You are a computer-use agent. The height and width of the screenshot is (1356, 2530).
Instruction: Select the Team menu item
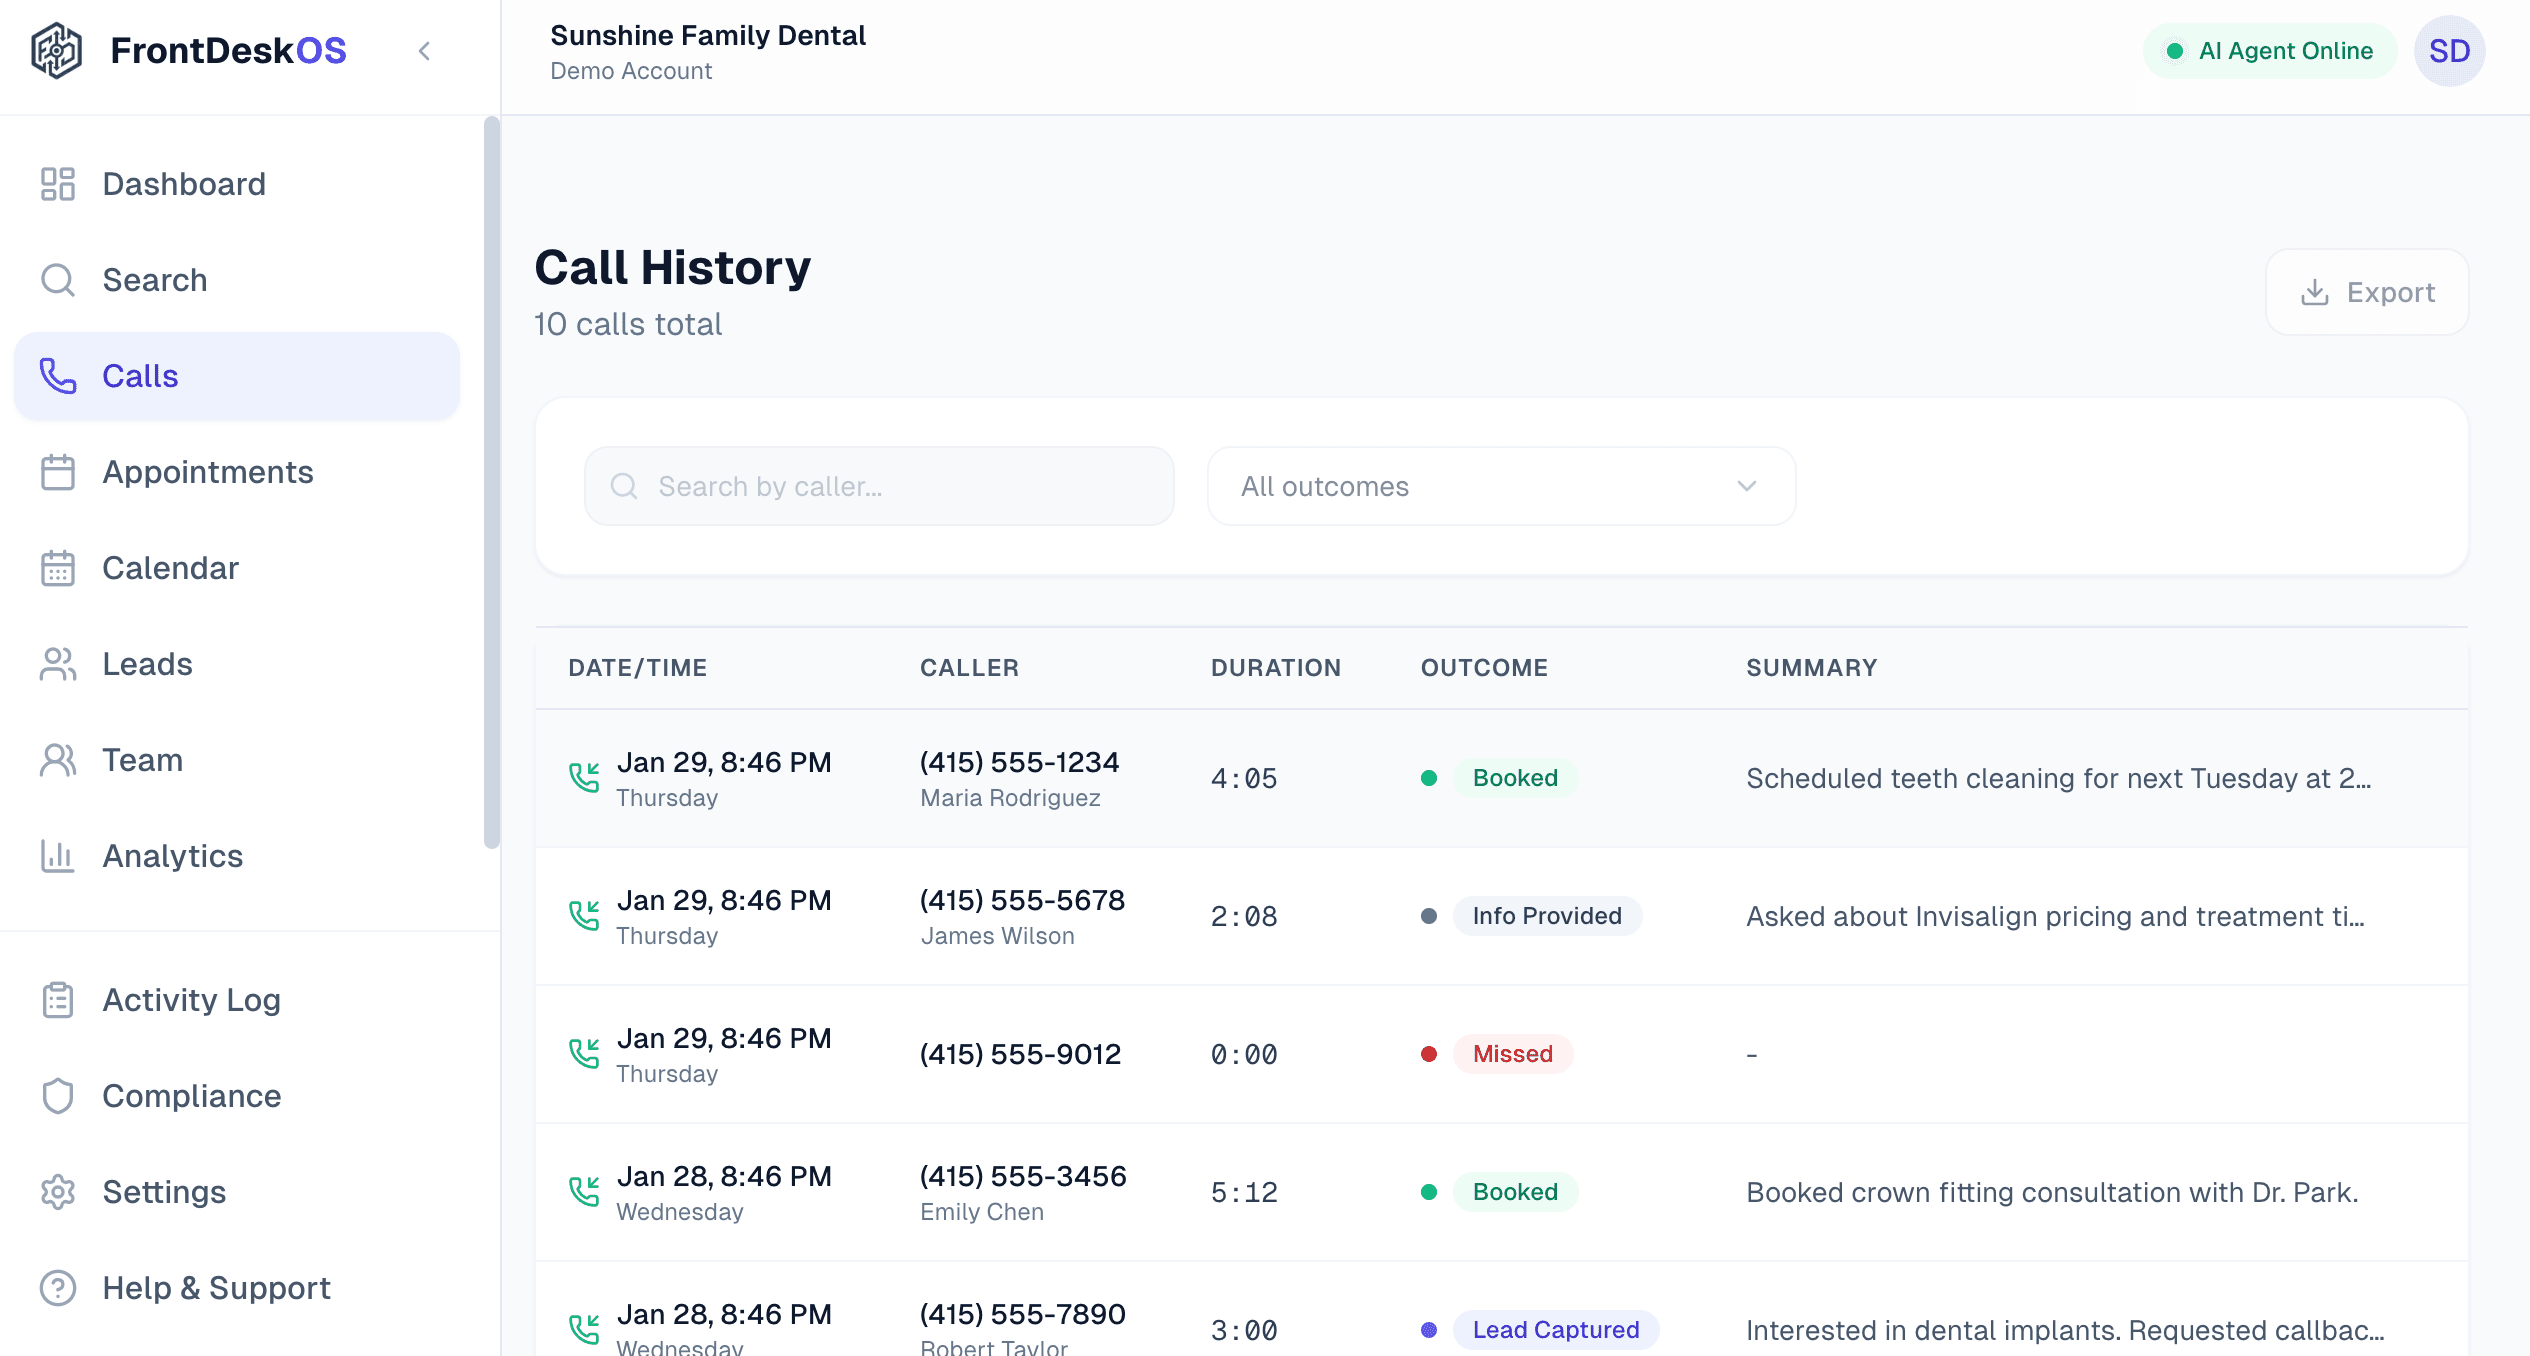pyautogui.click(x=142, y=760)
